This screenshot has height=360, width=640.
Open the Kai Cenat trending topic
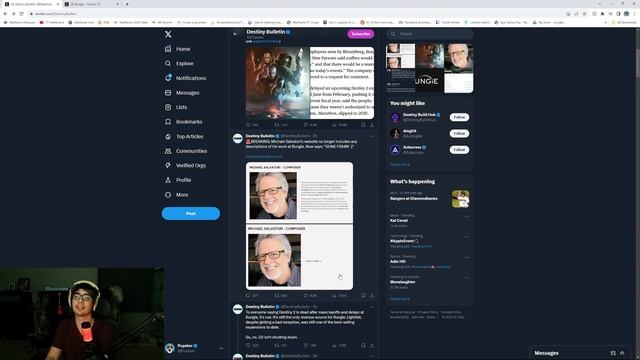(429, 220)
